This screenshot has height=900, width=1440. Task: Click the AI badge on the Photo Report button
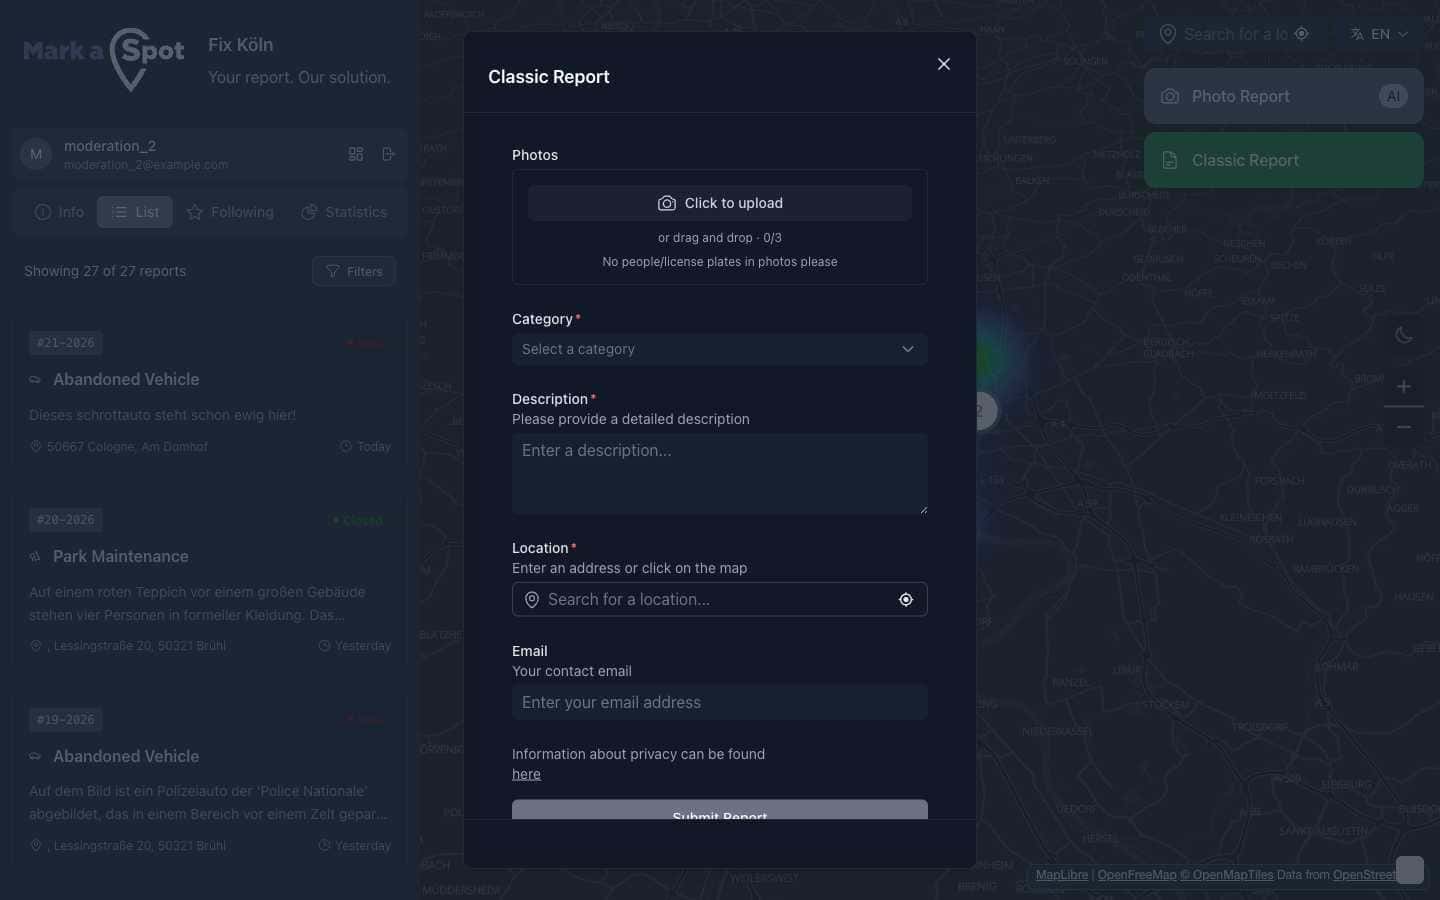point(1393,96)
